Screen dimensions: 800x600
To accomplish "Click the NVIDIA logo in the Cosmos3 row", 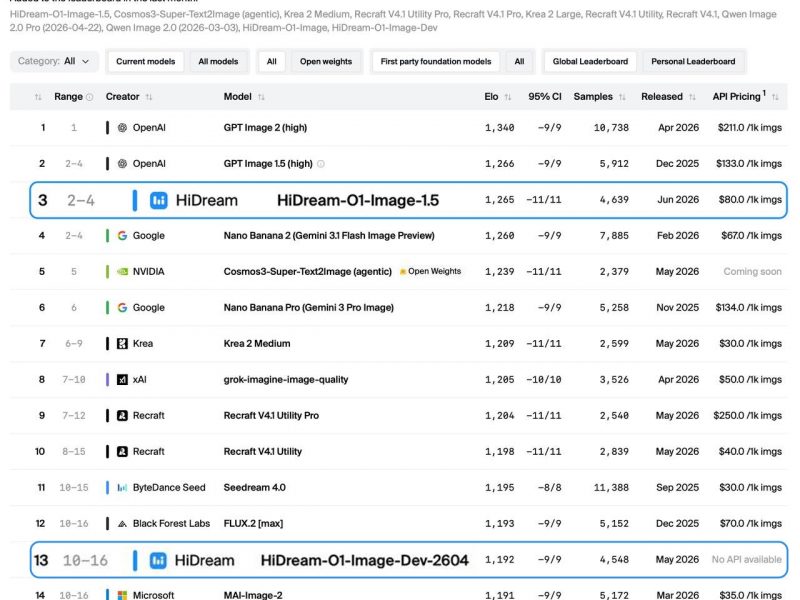I will point(122,271).
